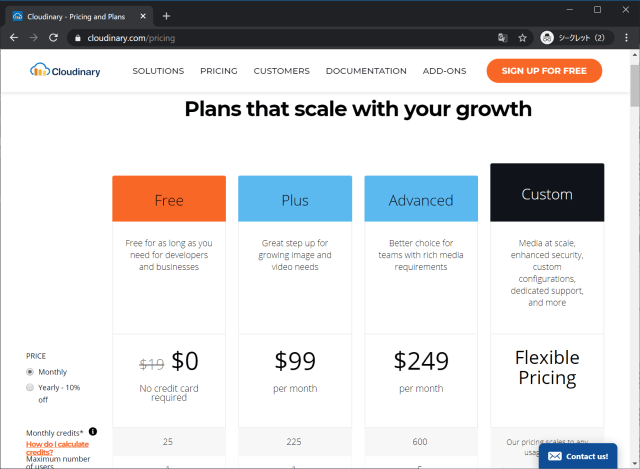
Task: Select Monthly price option
Action: tap(31, 372)
